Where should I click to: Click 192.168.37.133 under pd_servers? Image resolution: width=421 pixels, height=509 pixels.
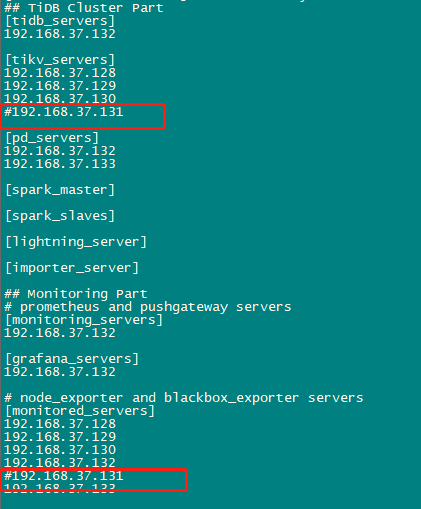60,164
